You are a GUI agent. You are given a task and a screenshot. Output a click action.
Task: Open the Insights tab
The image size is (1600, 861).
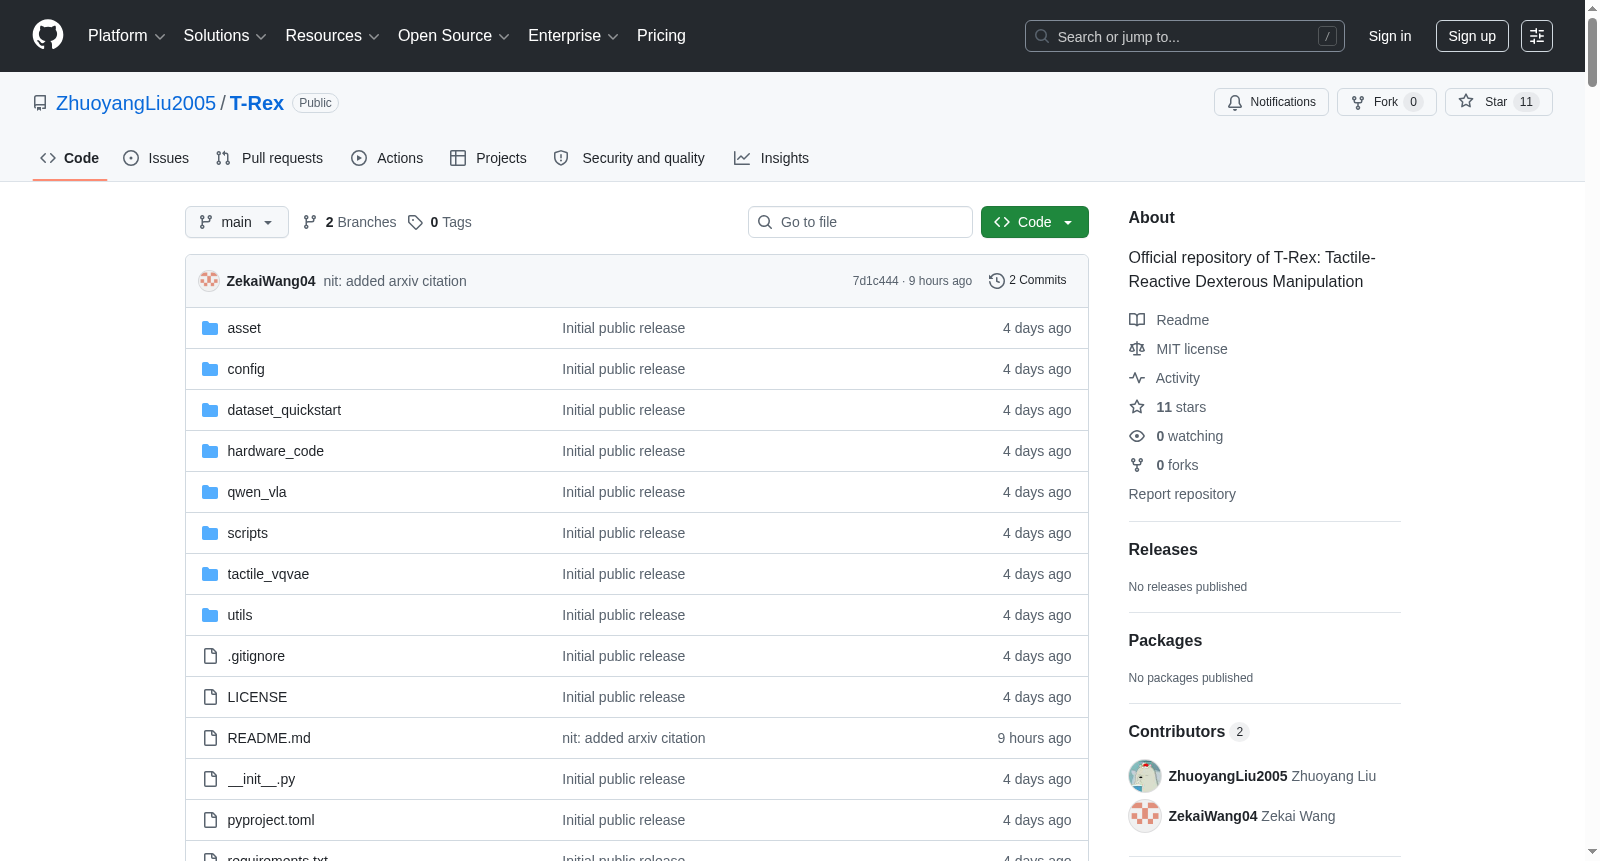(771, 158)
